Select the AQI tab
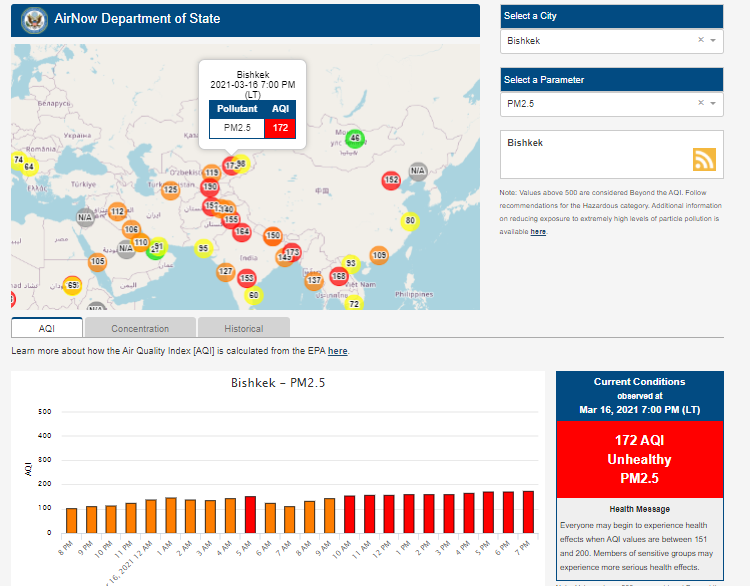The image size is (750, 586). (47, 328)
